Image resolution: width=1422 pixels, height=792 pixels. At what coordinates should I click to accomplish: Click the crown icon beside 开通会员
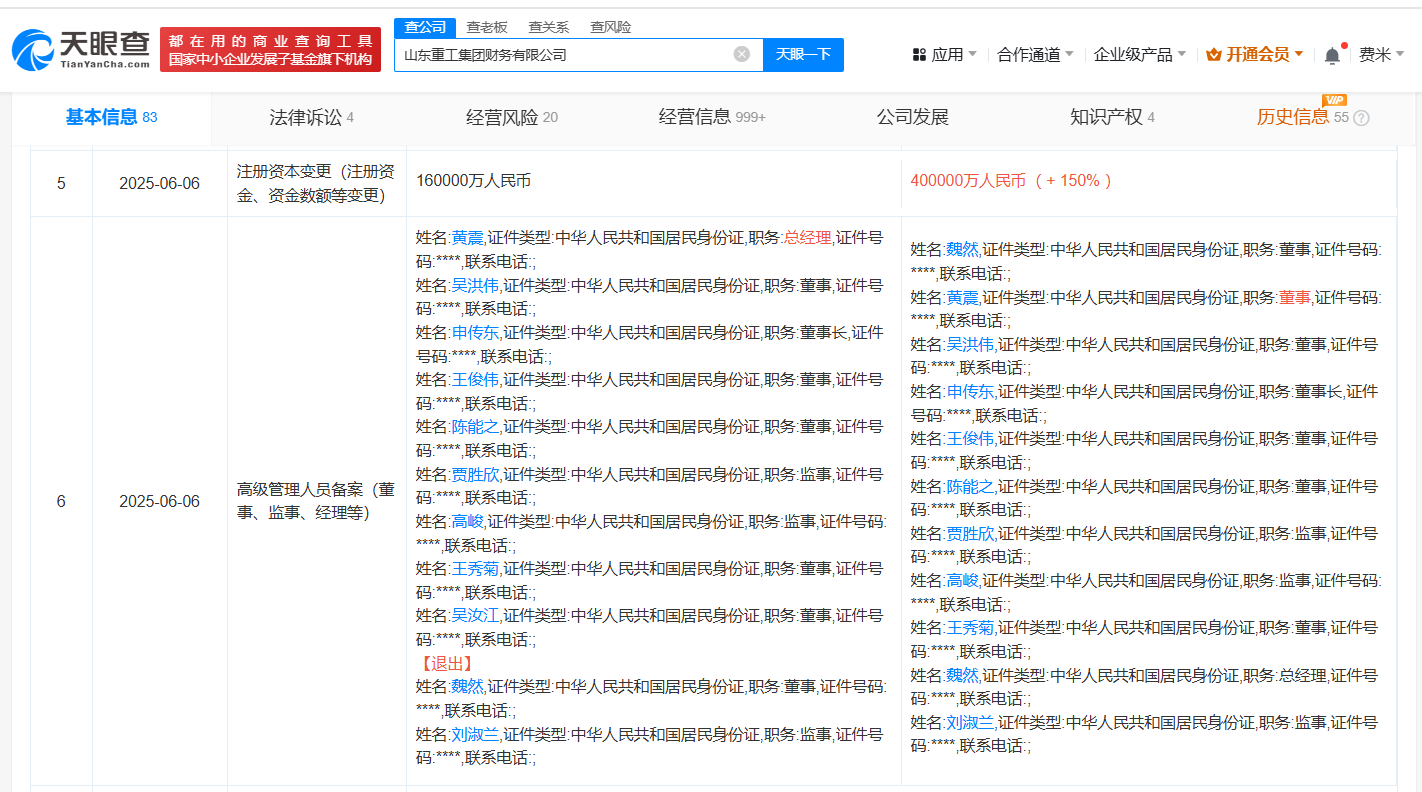(1214, 55)
